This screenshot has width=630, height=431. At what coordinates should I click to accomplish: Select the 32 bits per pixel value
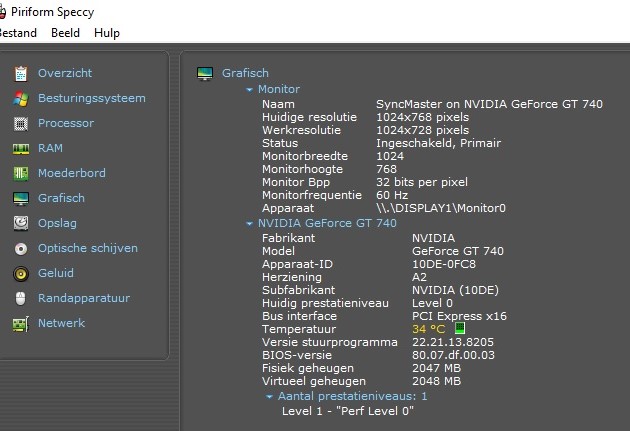422,182
